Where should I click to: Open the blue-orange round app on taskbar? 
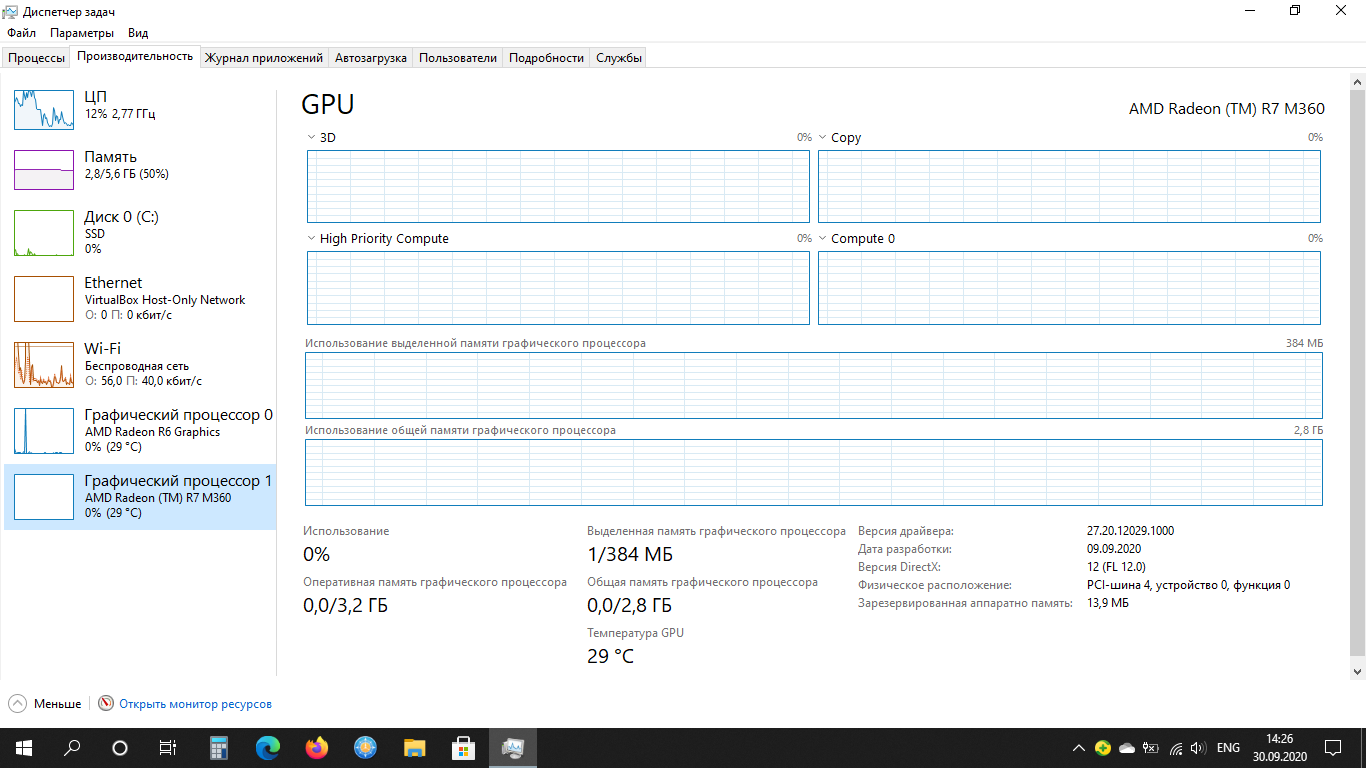coord(365,747)
